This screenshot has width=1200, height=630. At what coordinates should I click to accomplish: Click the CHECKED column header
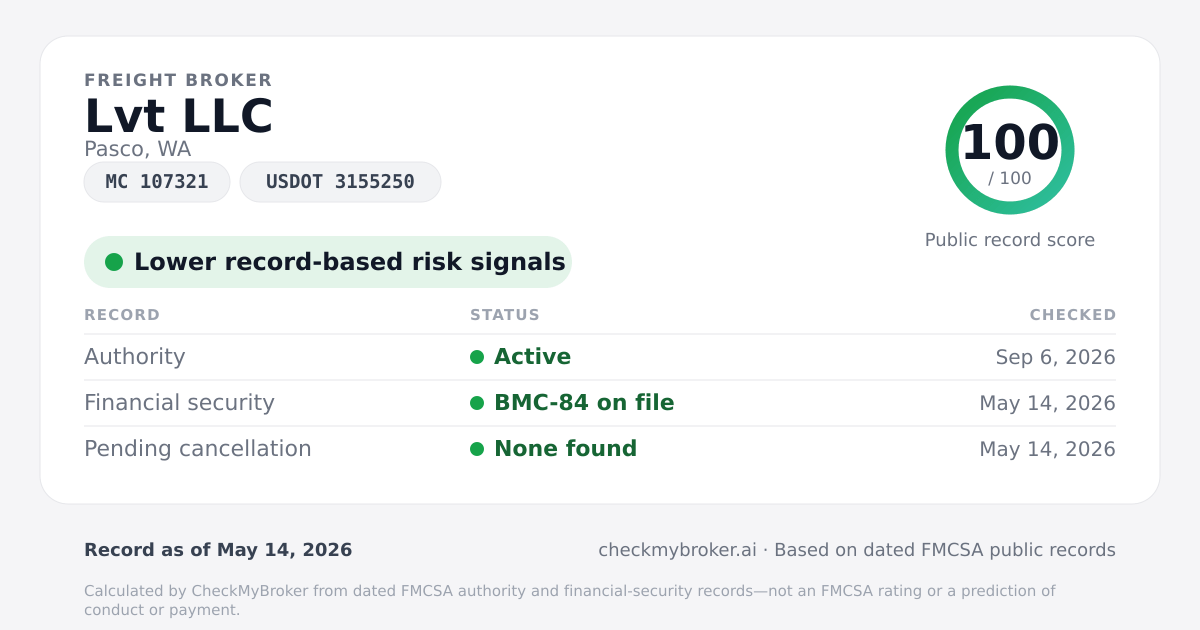click(x=1073, y=315)
